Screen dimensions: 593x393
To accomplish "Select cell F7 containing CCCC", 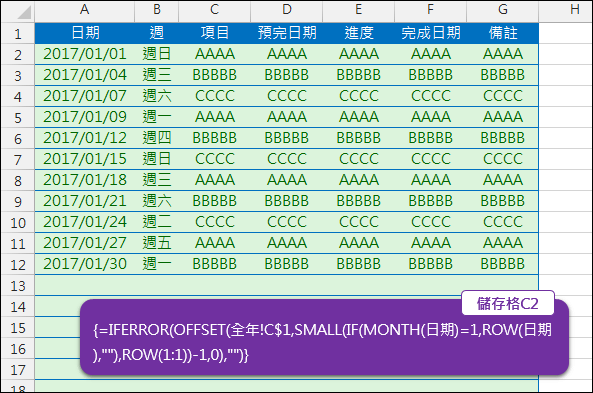I will 430,159.
